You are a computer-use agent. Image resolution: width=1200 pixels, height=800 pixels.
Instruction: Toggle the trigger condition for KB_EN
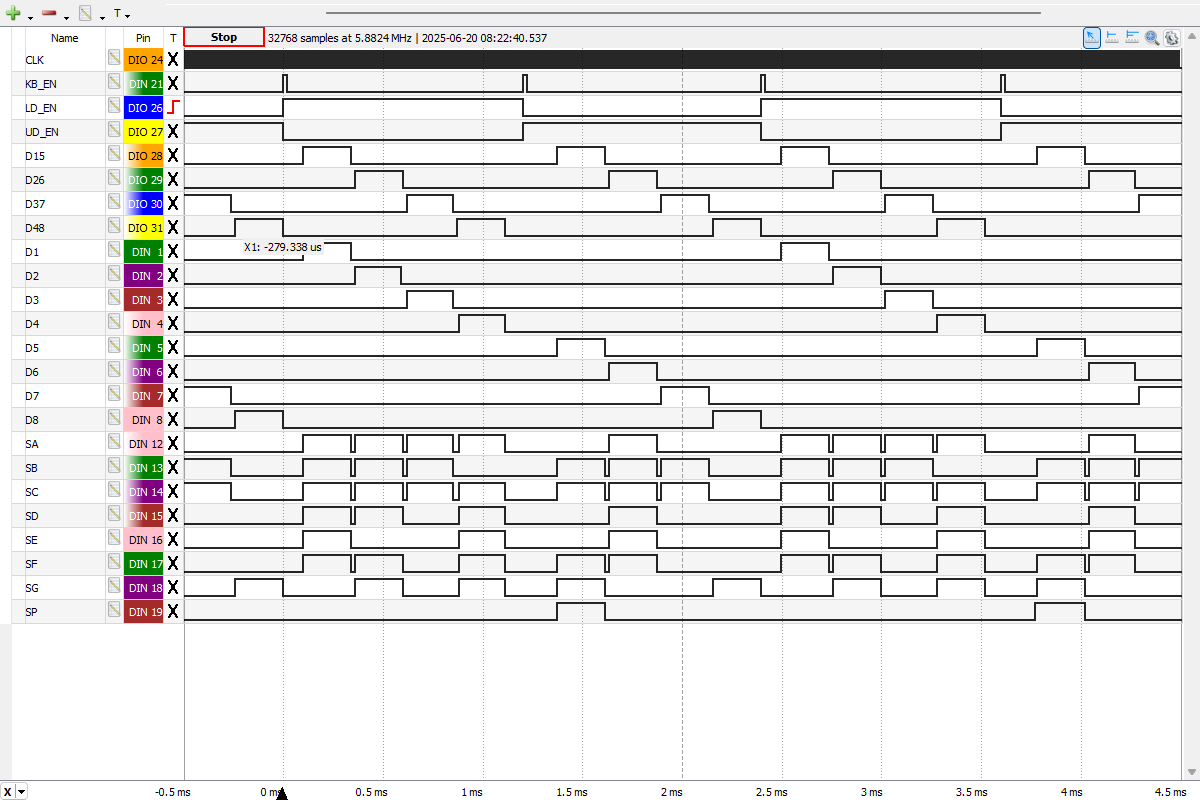coord(173,84)
